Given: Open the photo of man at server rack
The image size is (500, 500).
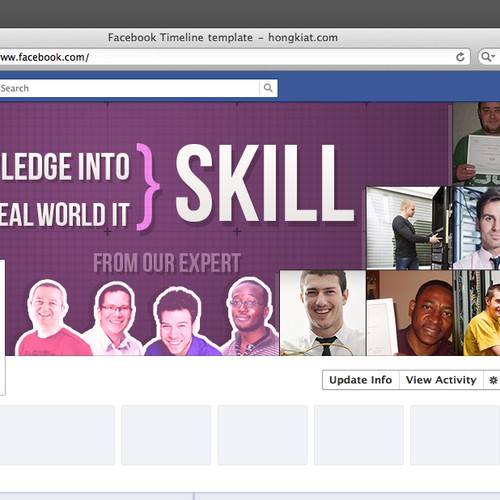Looking at the screenshot, I should (409, 228).
